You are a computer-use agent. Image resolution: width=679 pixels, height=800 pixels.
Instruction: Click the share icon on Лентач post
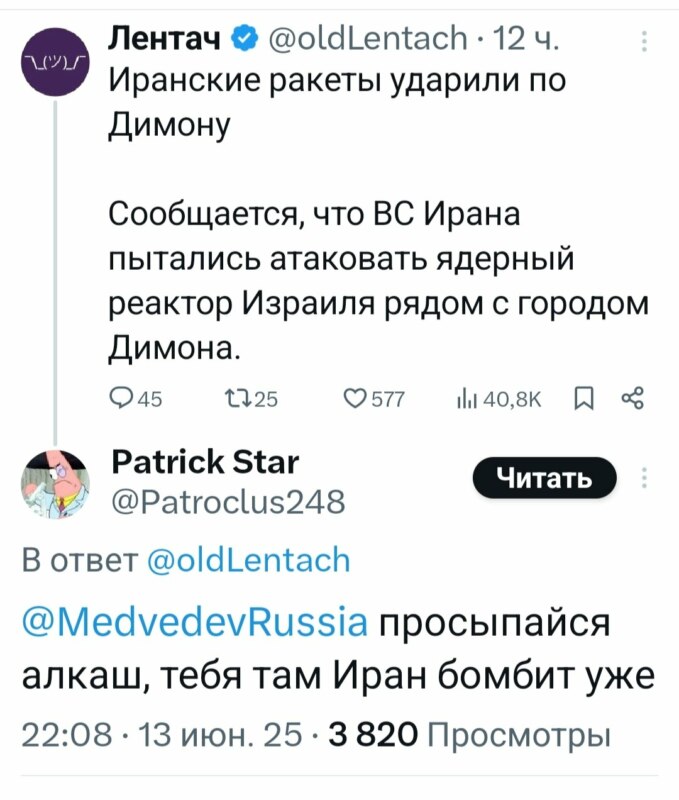point(630,400)
